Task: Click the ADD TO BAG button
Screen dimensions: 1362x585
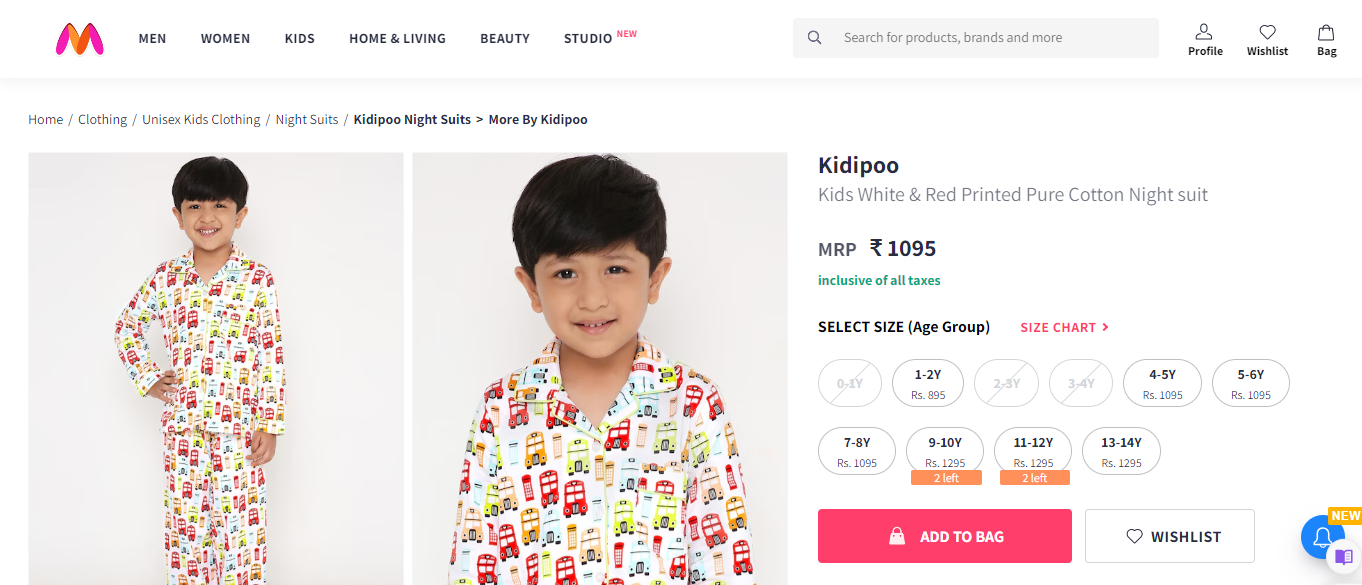Action: [944, 536]
